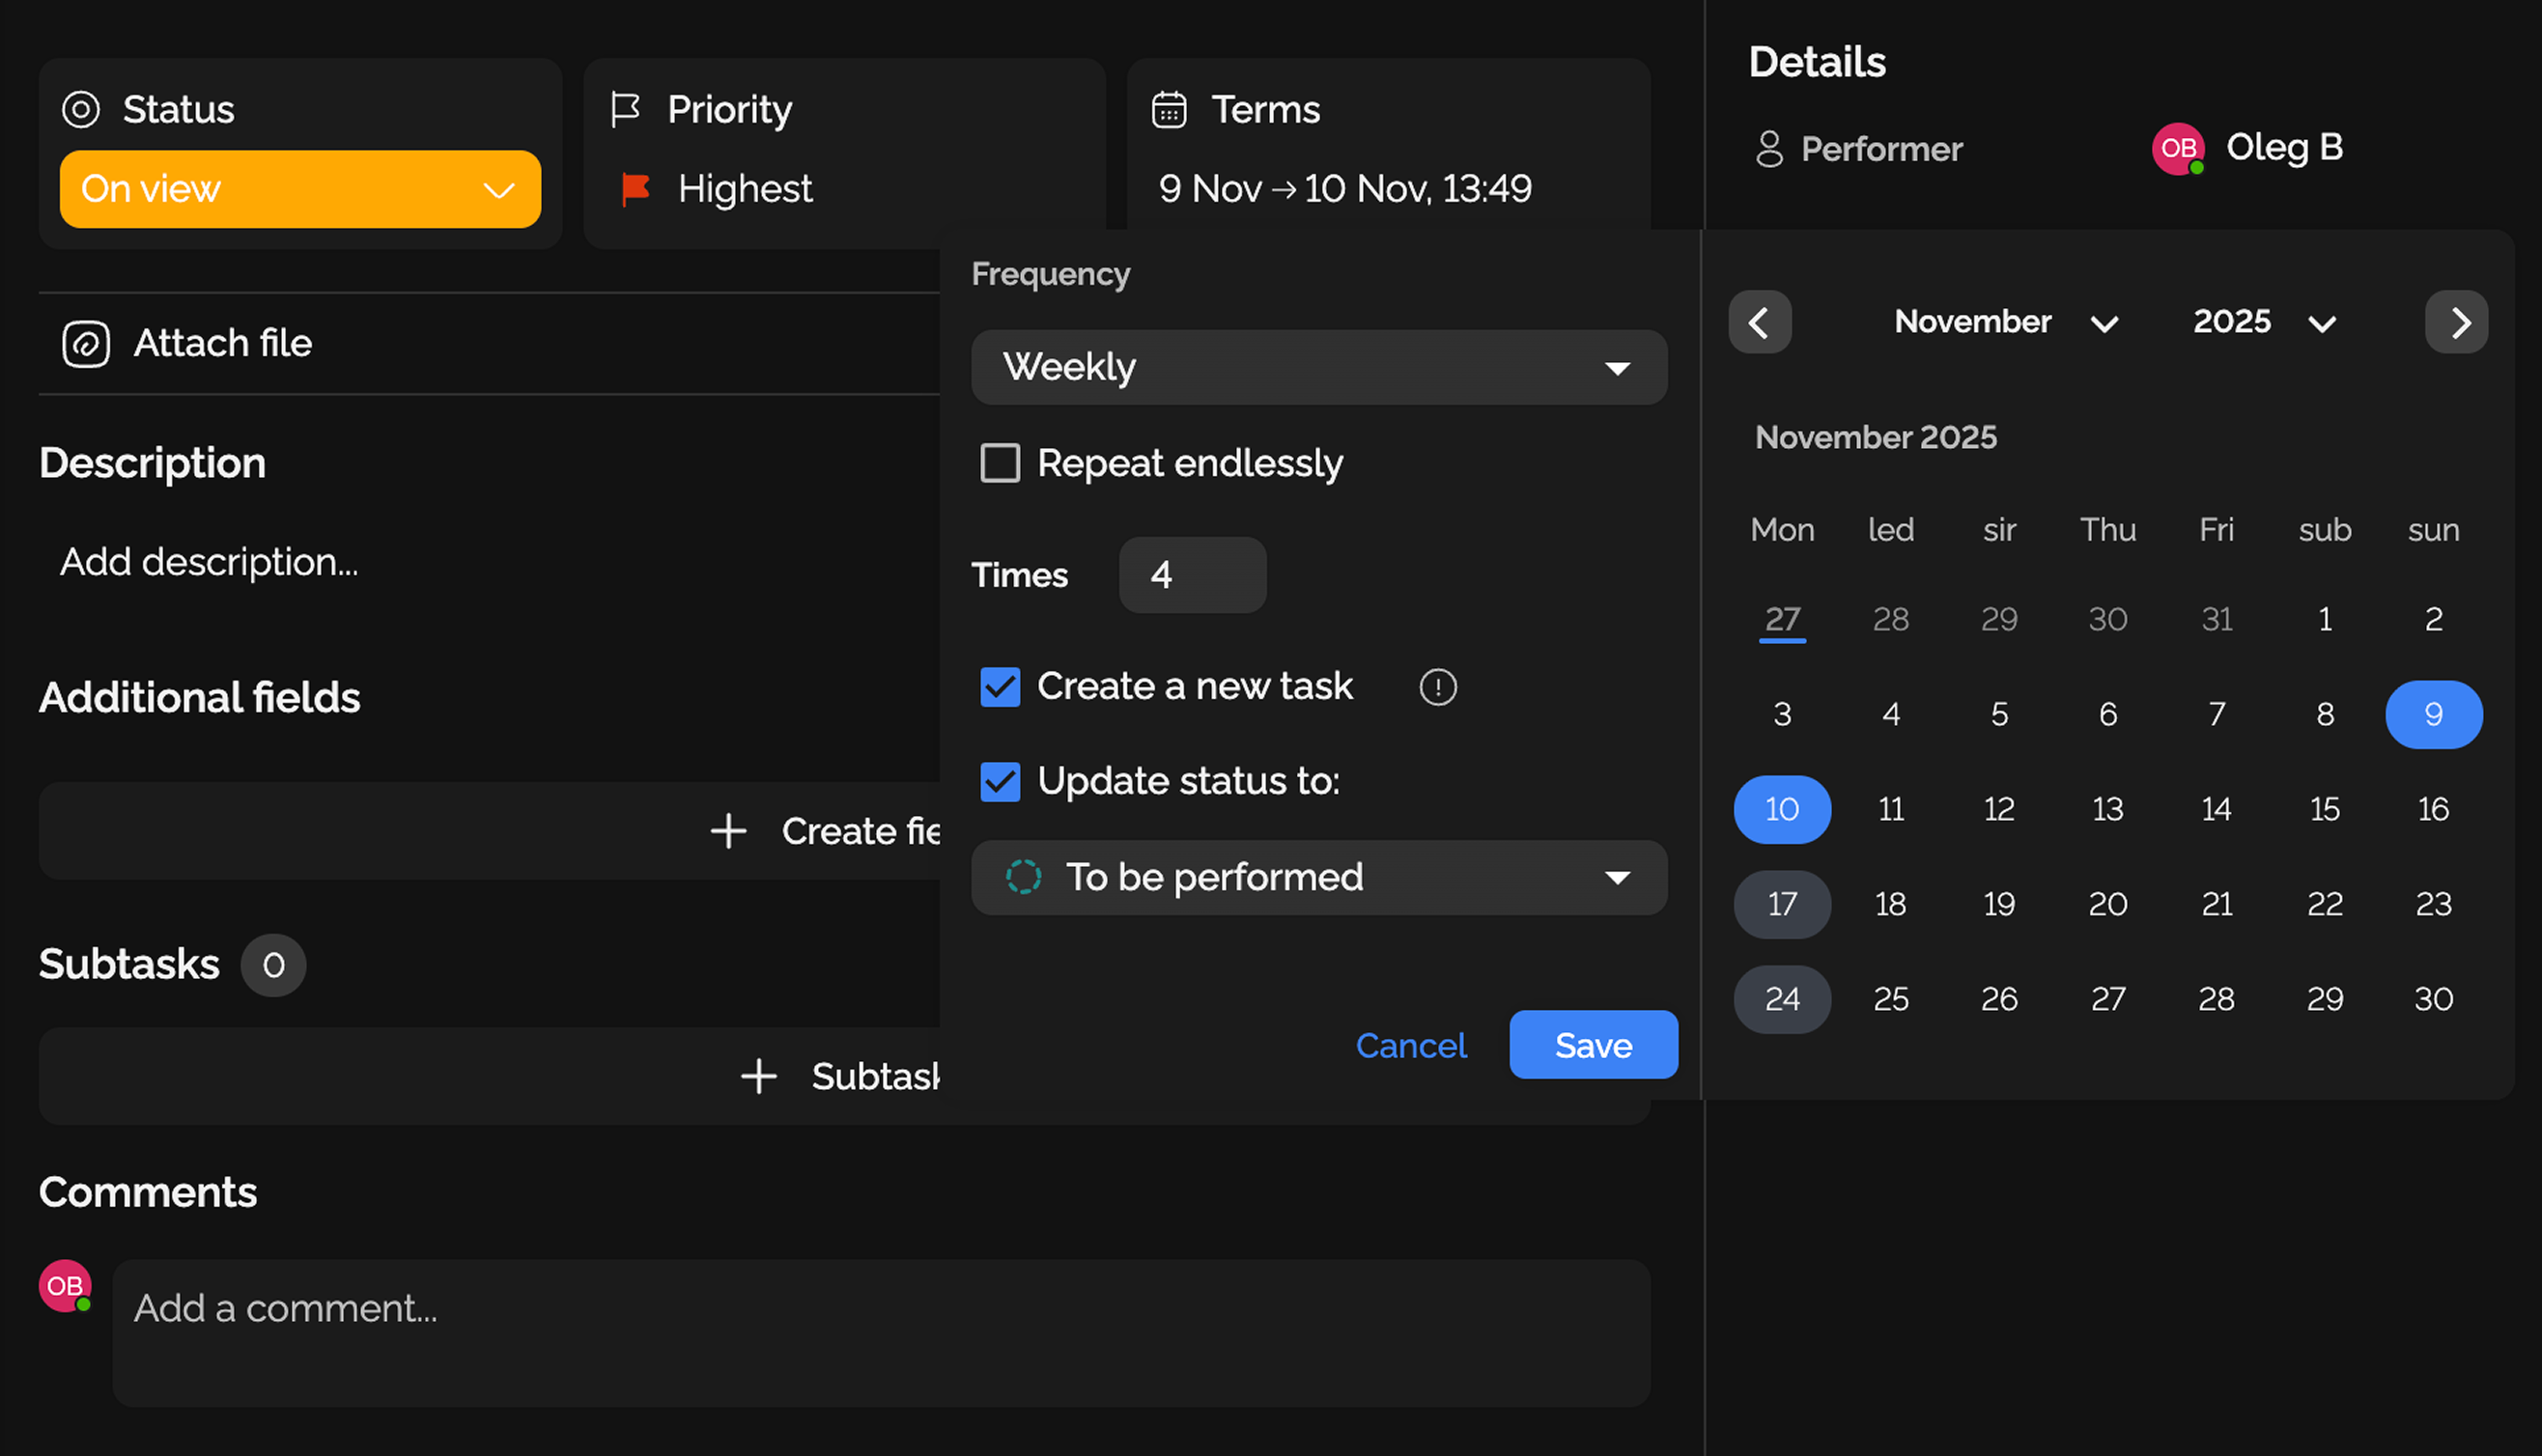
Task: Disable the Update status to checkbox
Action: pyautogui.click(x=1000, y=781)
